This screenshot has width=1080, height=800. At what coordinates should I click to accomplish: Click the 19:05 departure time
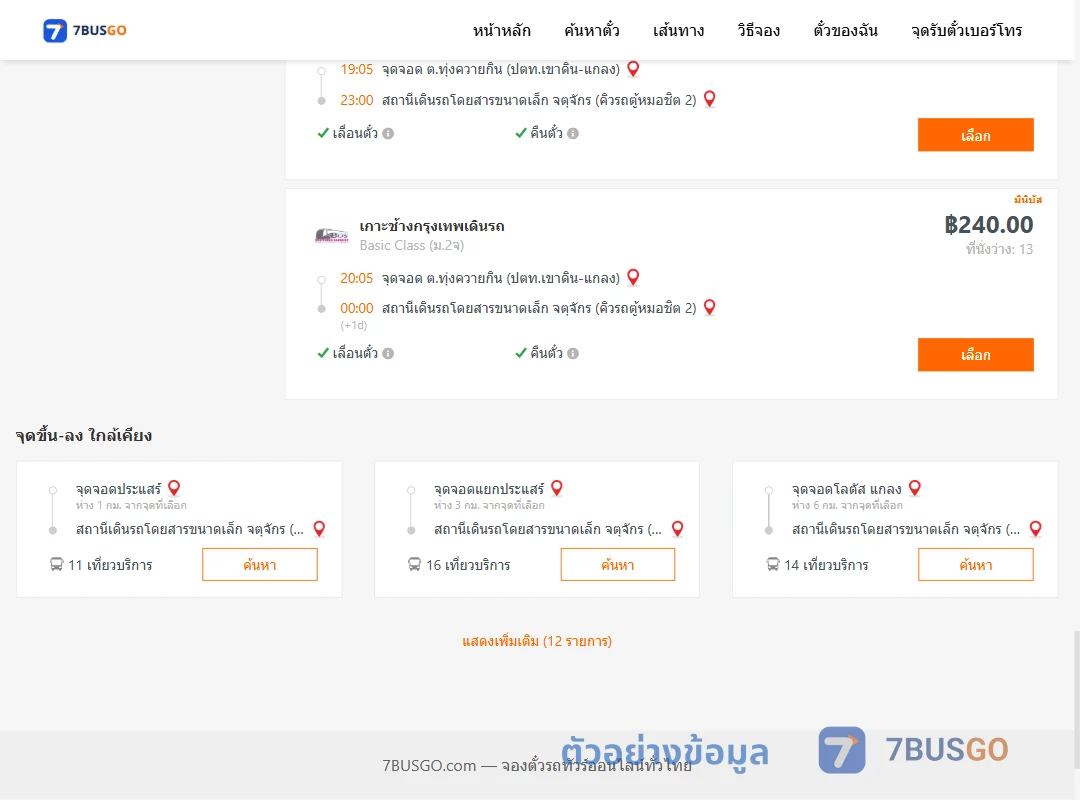pyautogui.click(x=356, y=70)
